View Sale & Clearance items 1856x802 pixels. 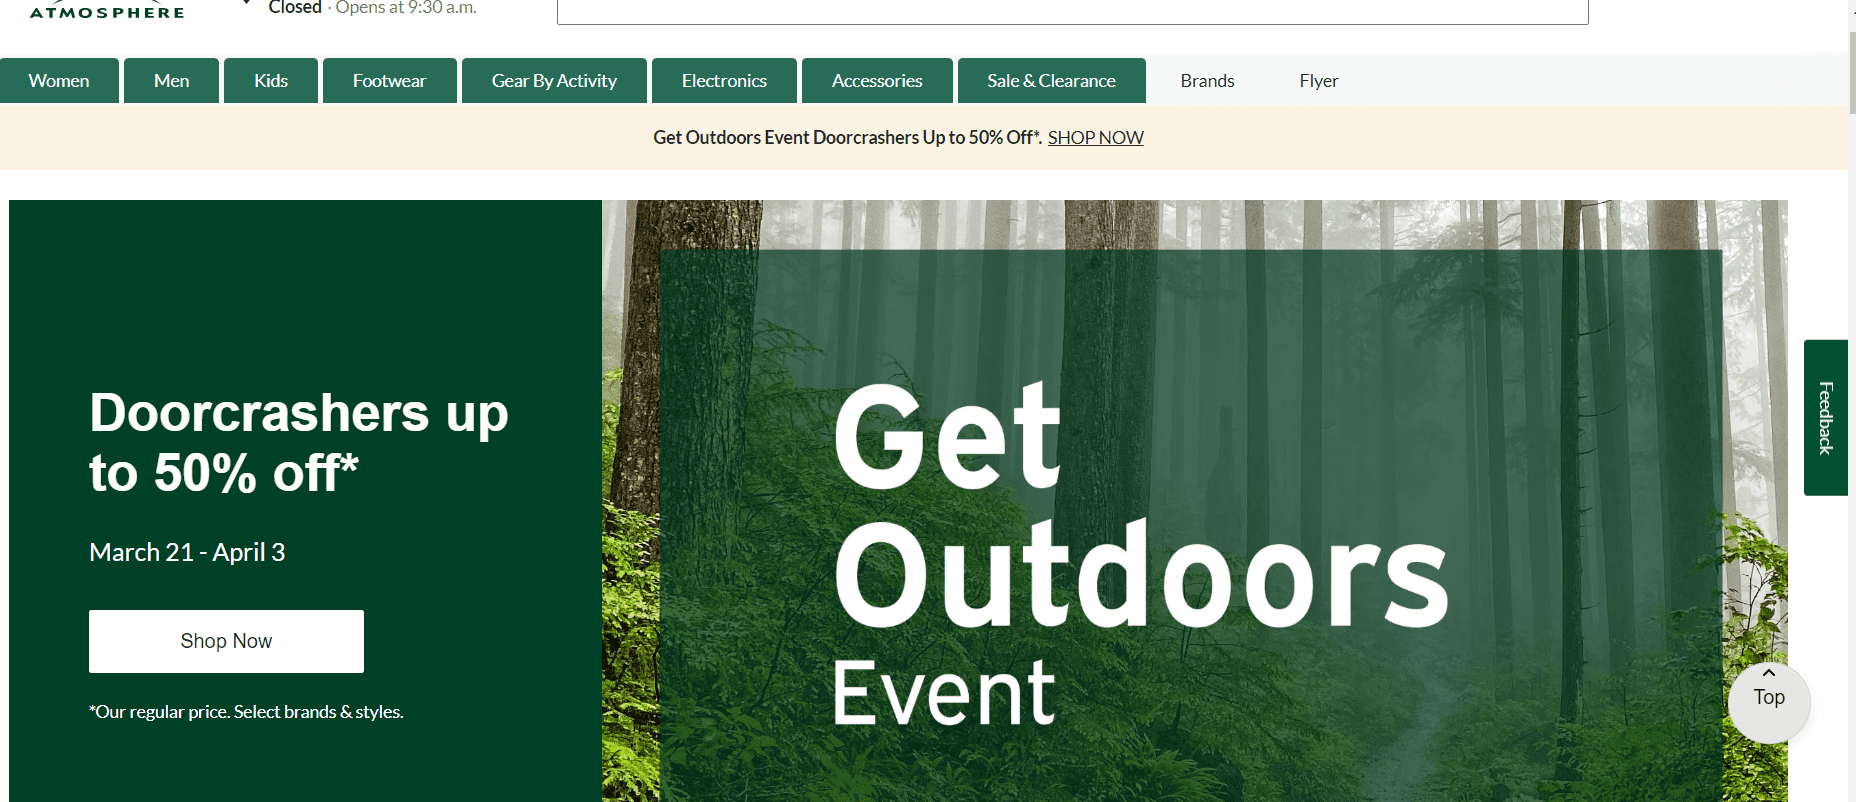point(1051,81)
